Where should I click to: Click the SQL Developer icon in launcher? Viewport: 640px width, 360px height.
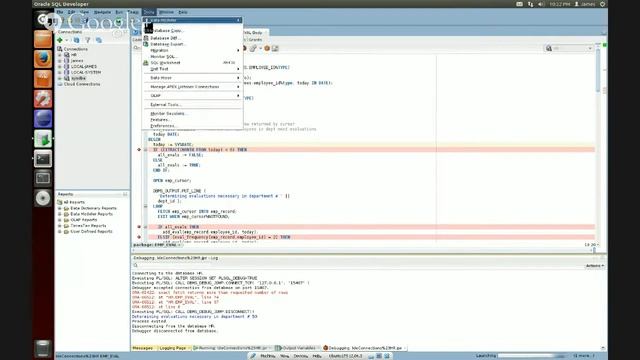pos(43,139)
